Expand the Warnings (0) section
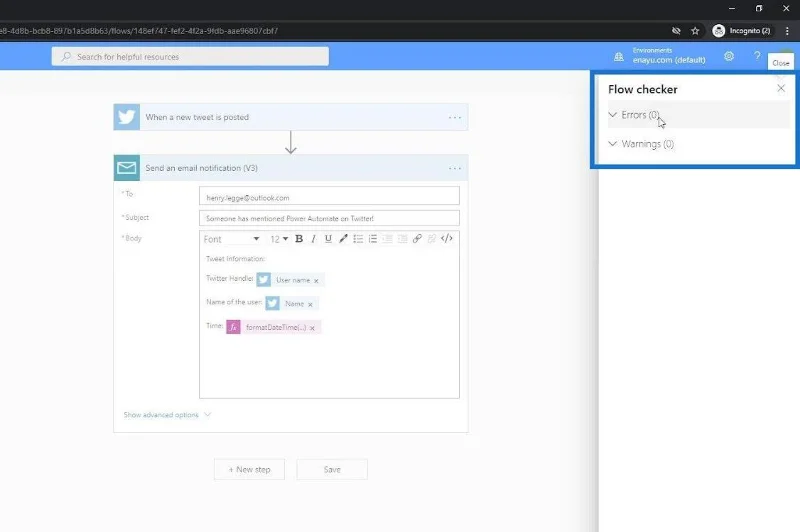 click(698, 144)
